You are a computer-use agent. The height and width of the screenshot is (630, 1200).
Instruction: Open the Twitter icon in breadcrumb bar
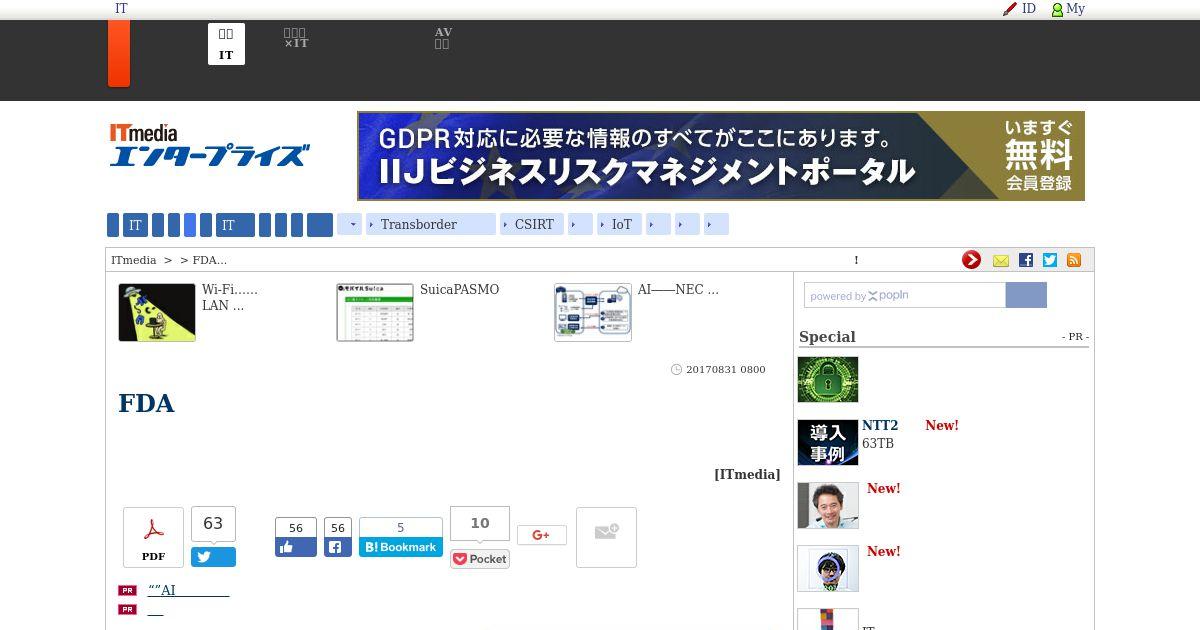point(1050,260)
